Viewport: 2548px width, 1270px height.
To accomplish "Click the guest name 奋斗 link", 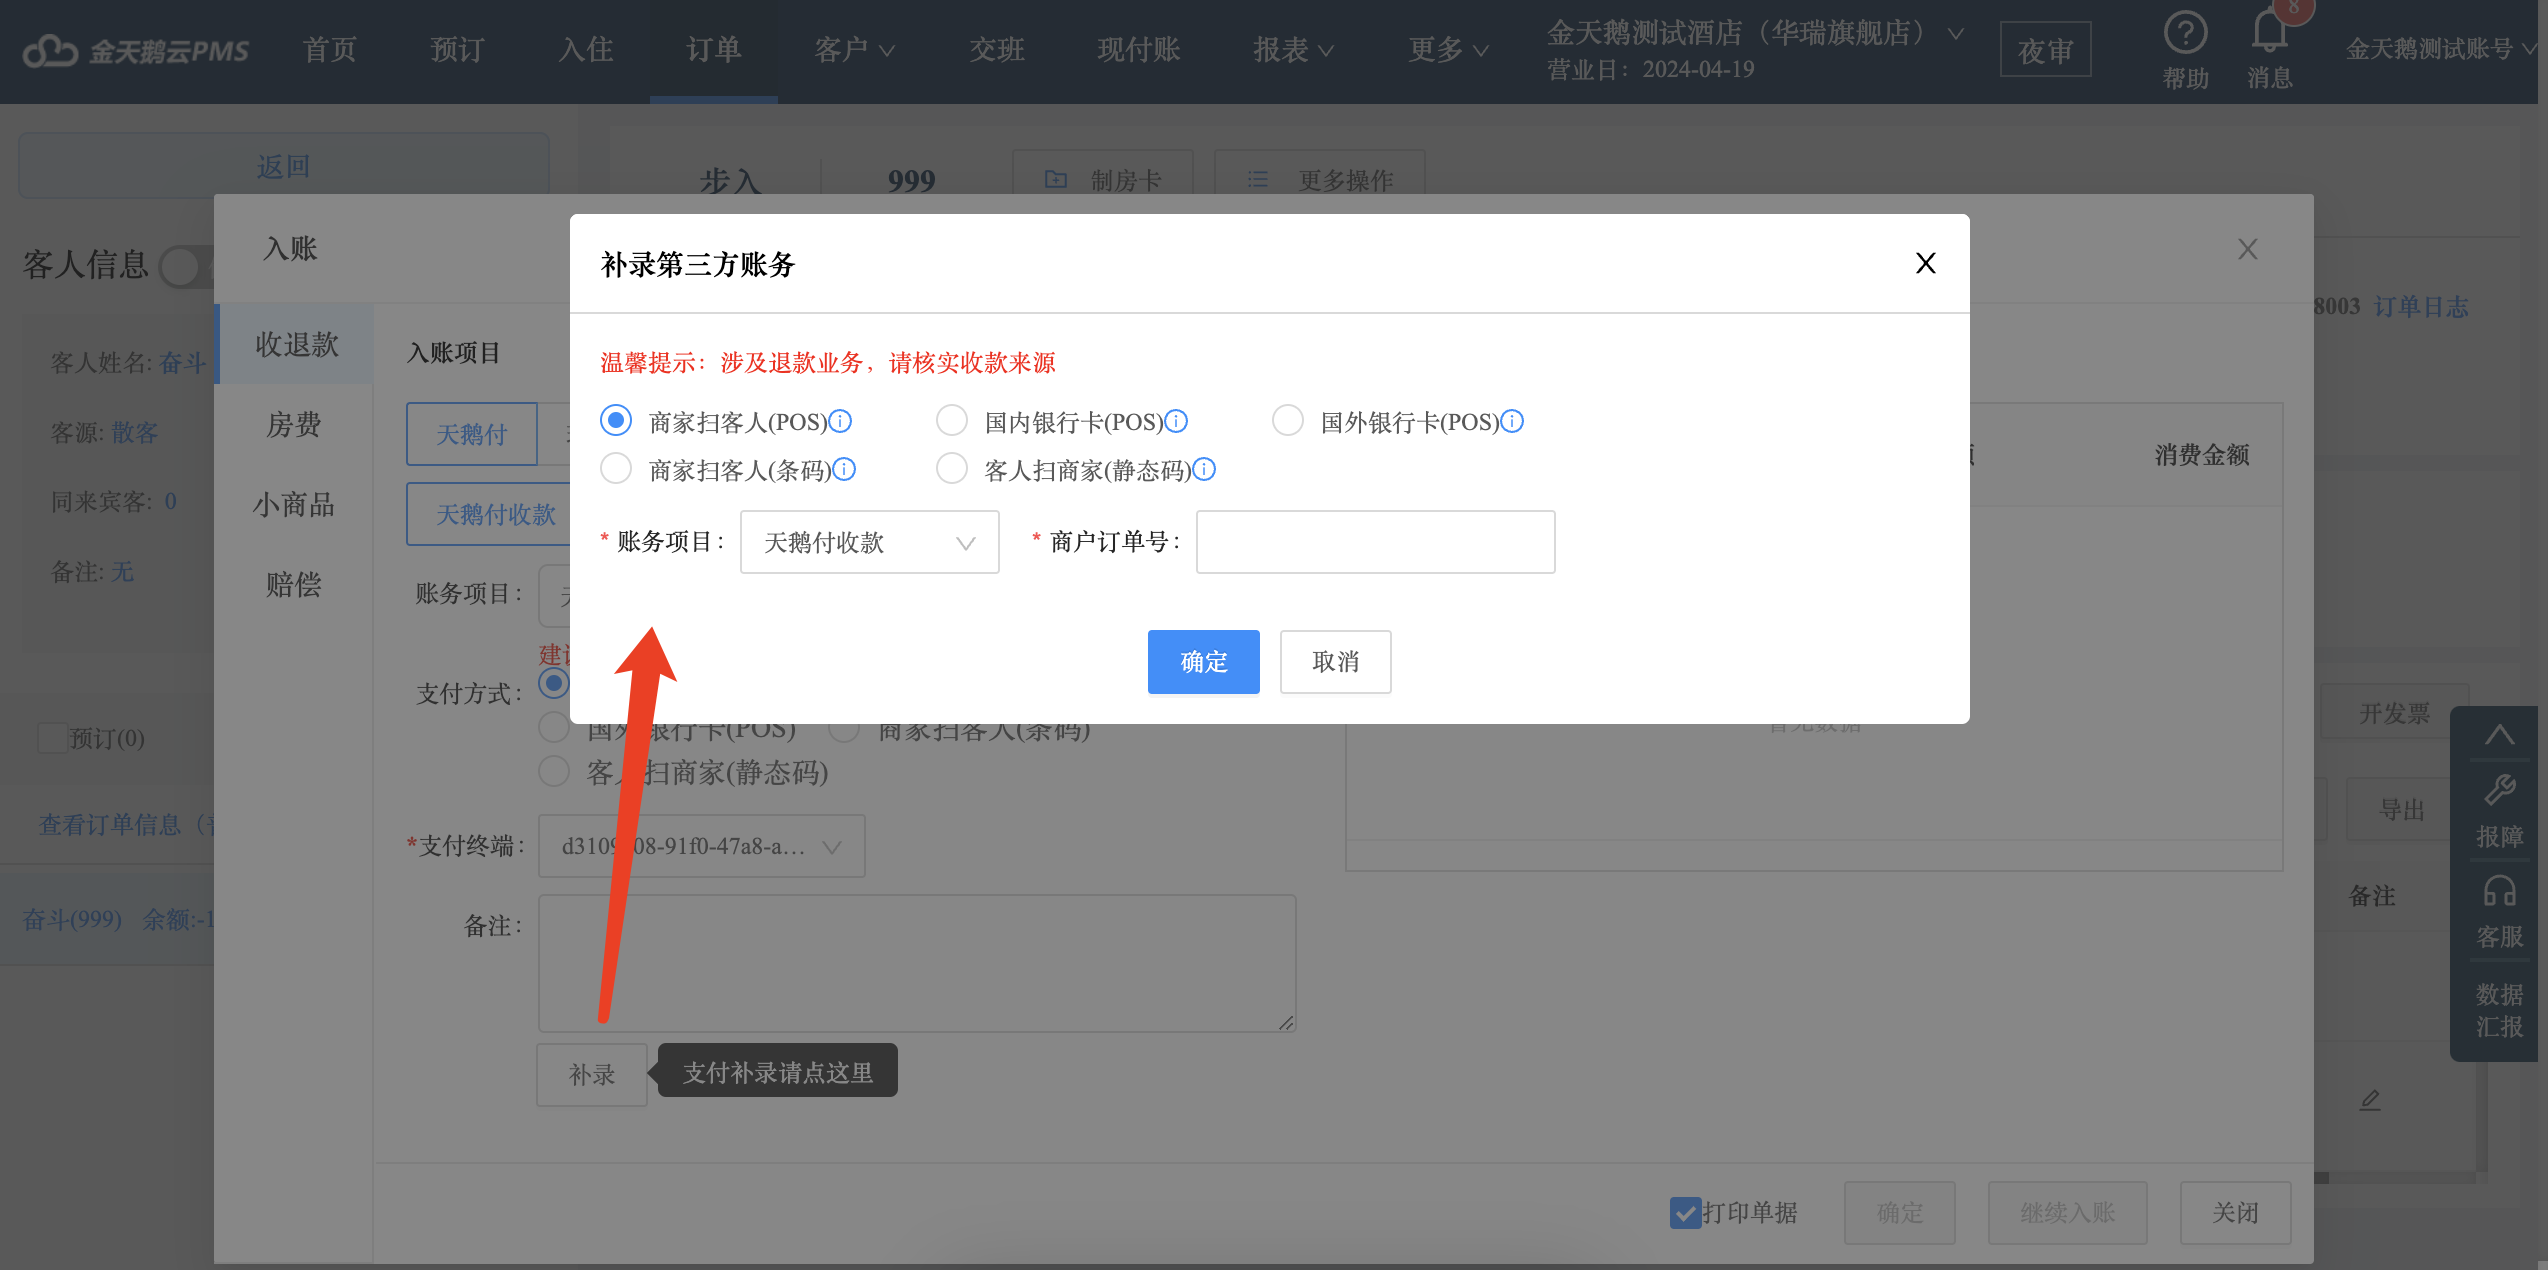I will coord(183,362).
